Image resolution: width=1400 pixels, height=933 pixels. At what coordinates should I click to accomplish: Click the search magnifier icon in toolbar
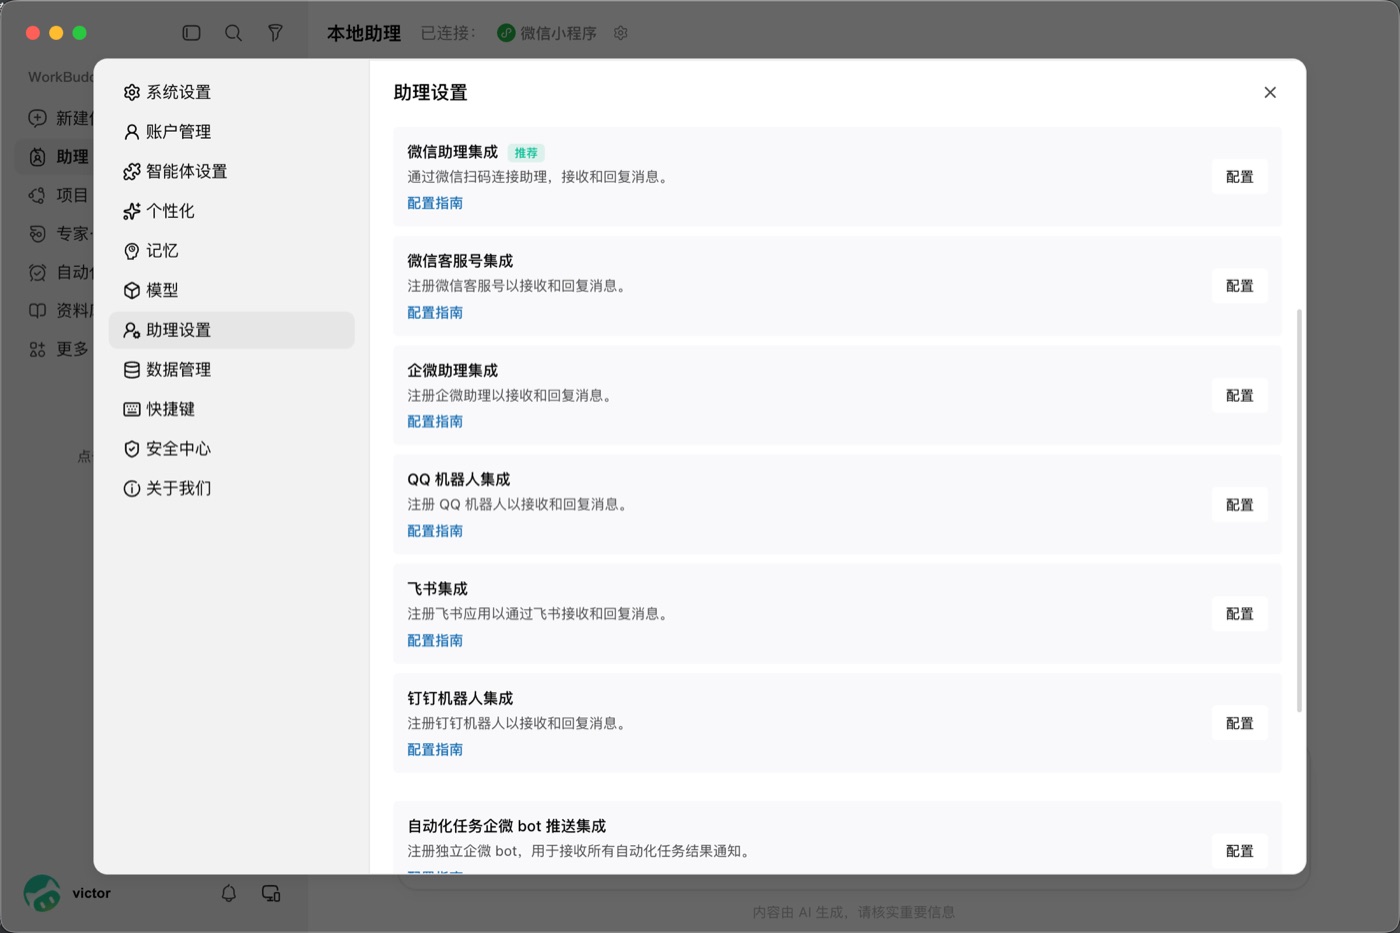(x=233, y=33)
